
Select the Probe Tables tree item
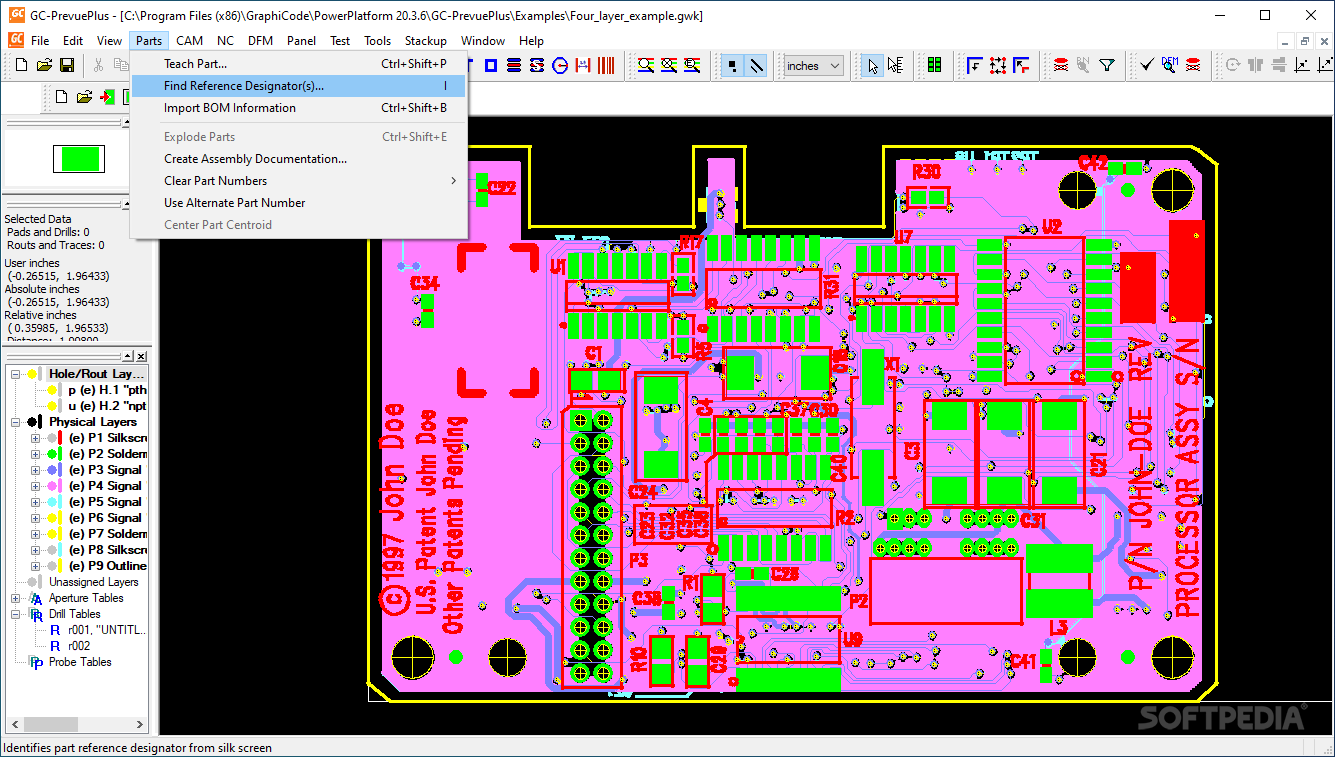click(x=81, y=662)
